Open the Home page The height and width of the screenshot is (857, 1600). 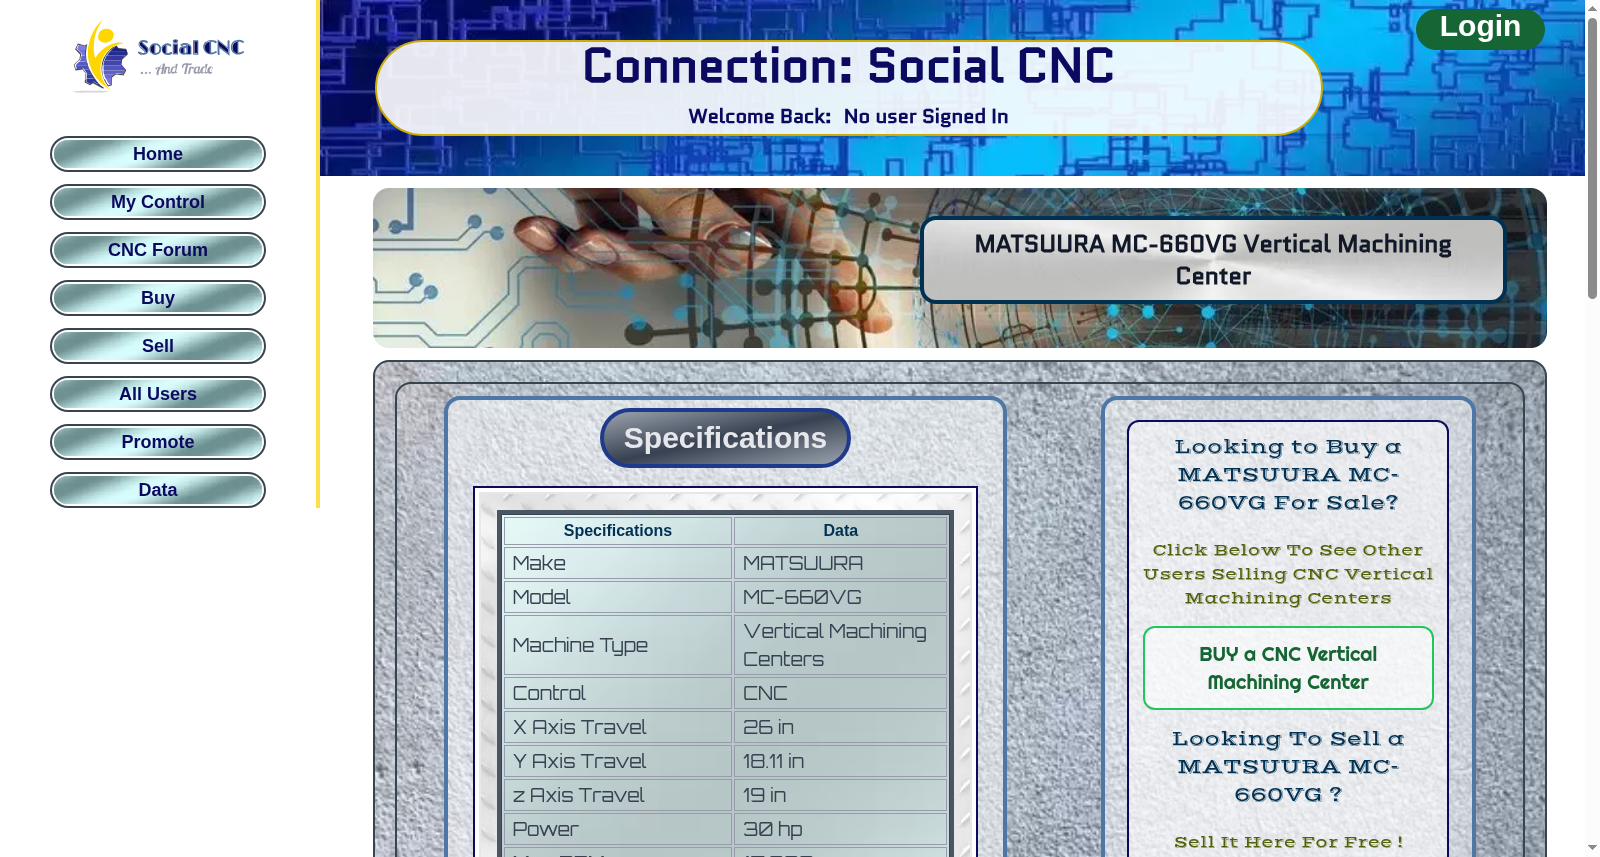tap(158, 154)
